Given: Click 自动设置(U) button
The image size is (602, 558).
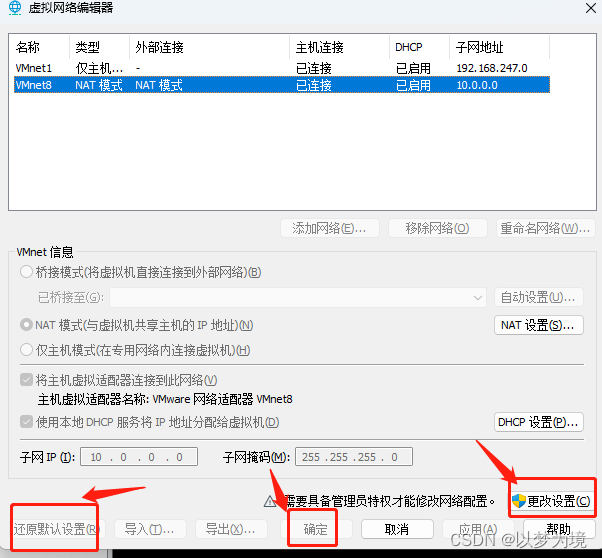Looking at the screenshot, I should (x=539, y=297).
